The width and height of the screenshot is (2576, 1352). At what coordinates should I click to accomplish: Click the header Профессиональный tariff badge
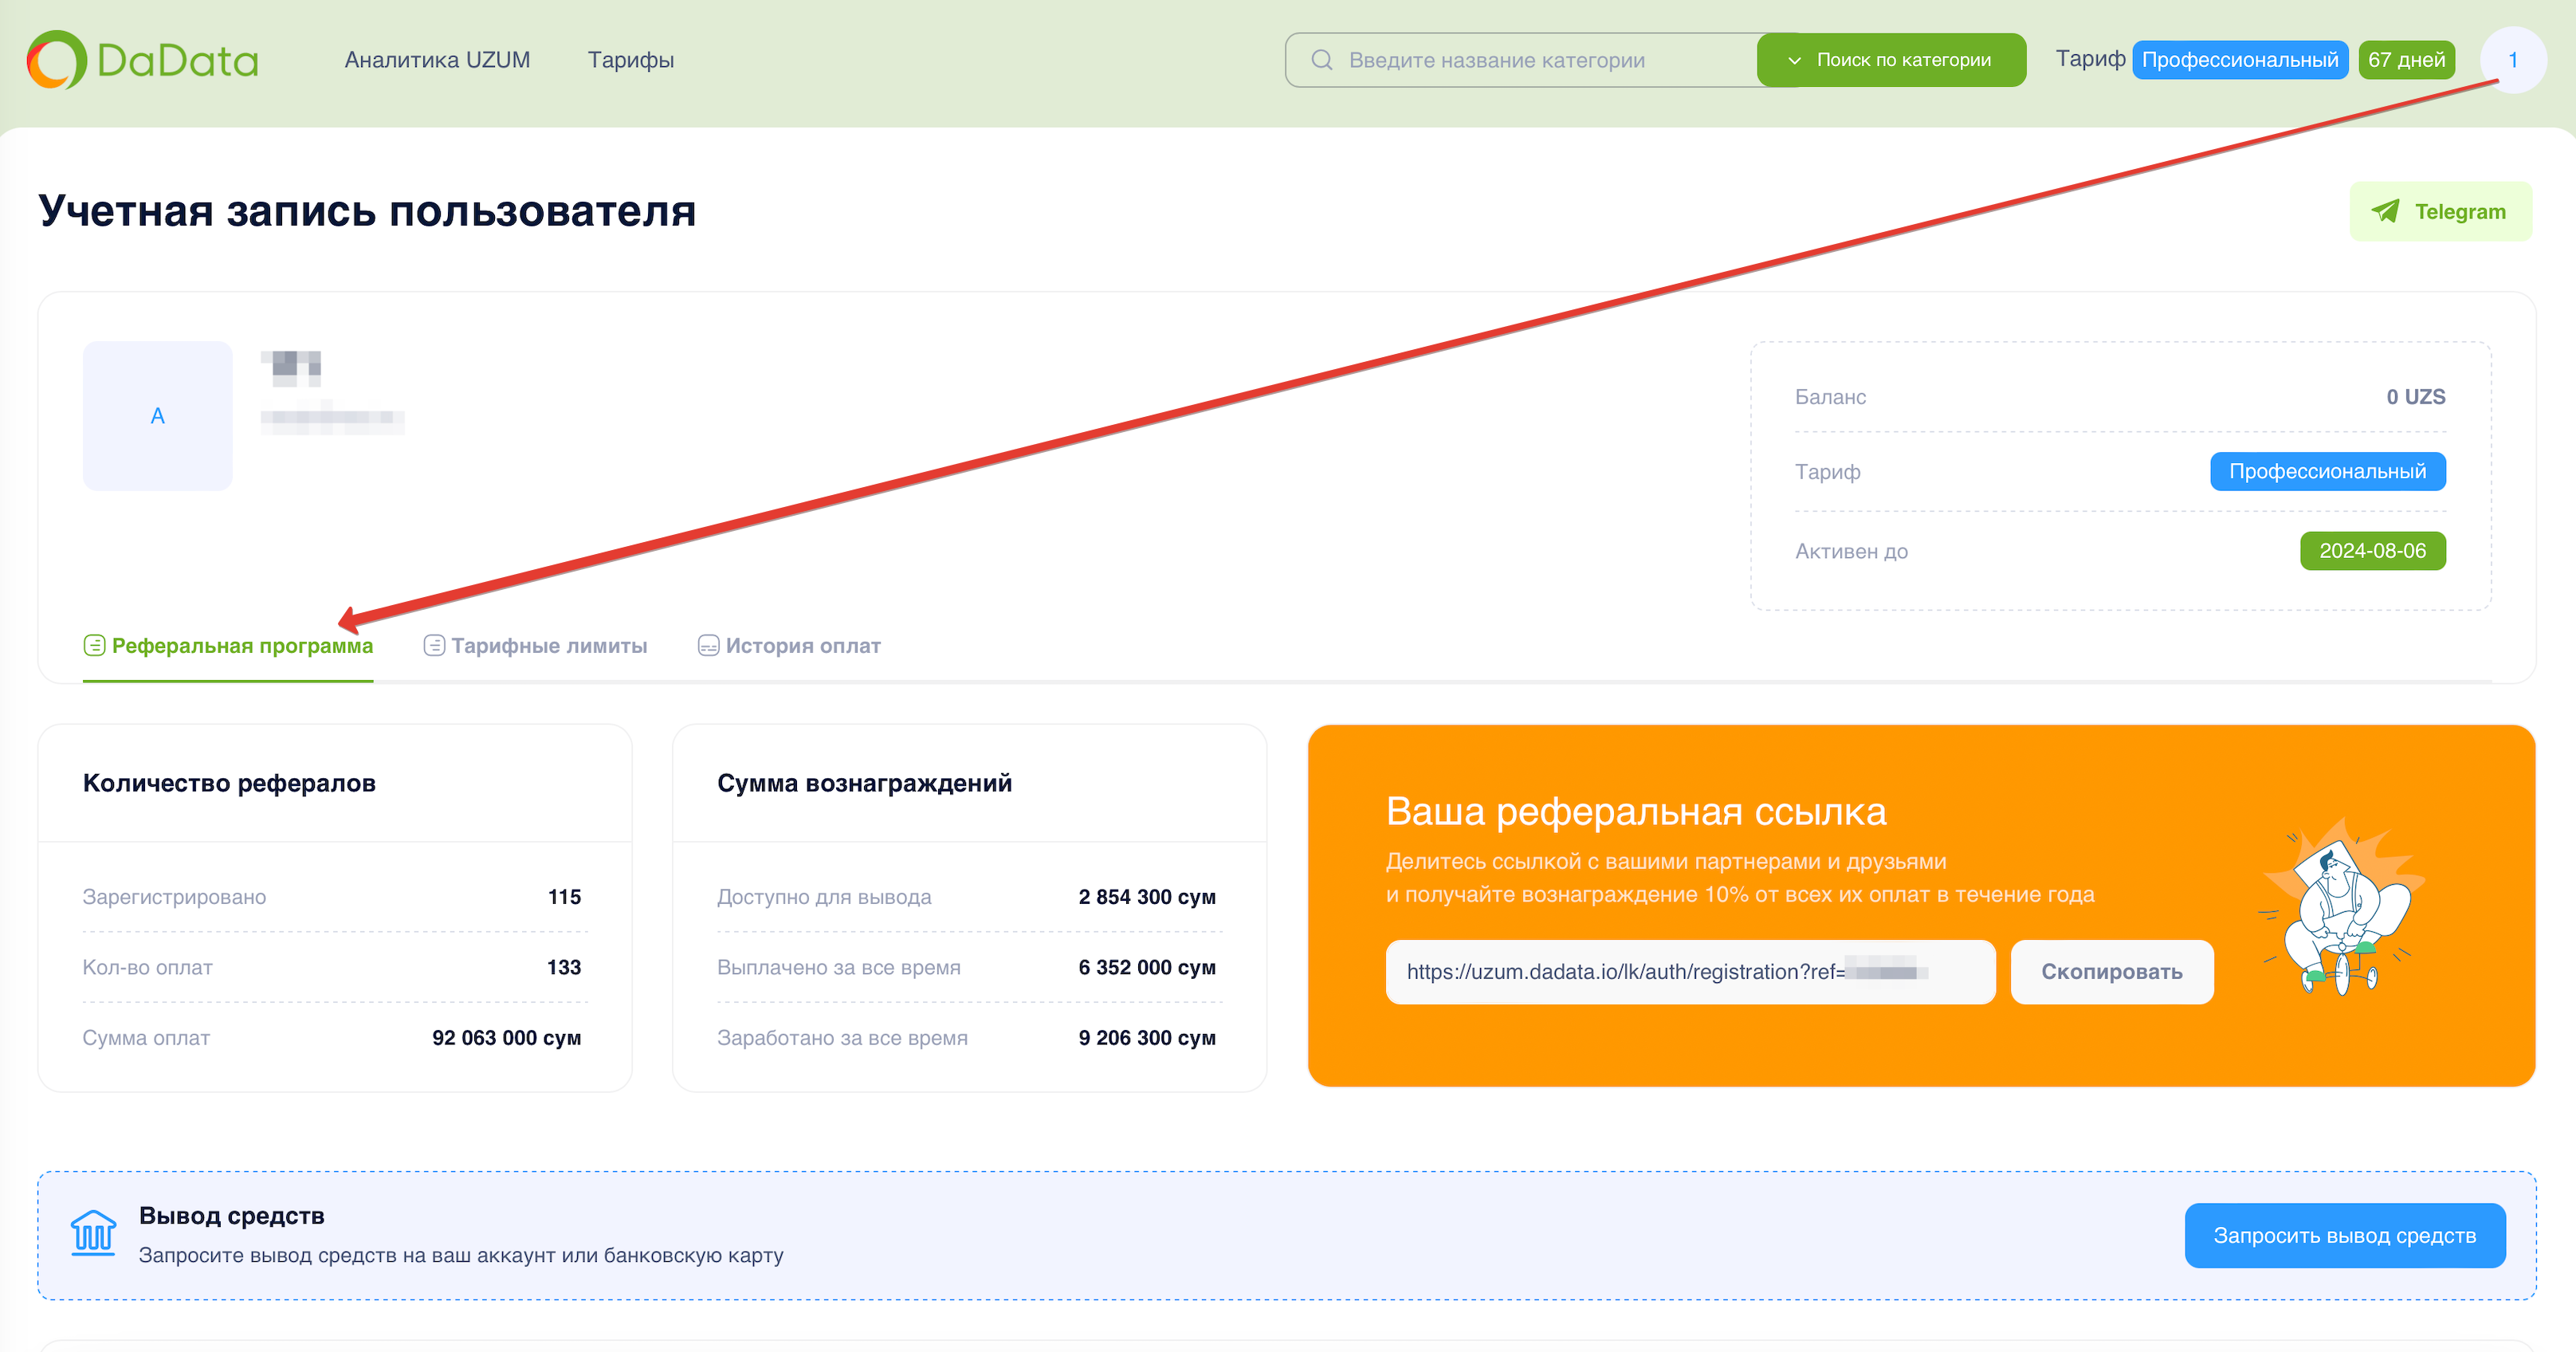pyautogui.click(x=2240, y=60)
